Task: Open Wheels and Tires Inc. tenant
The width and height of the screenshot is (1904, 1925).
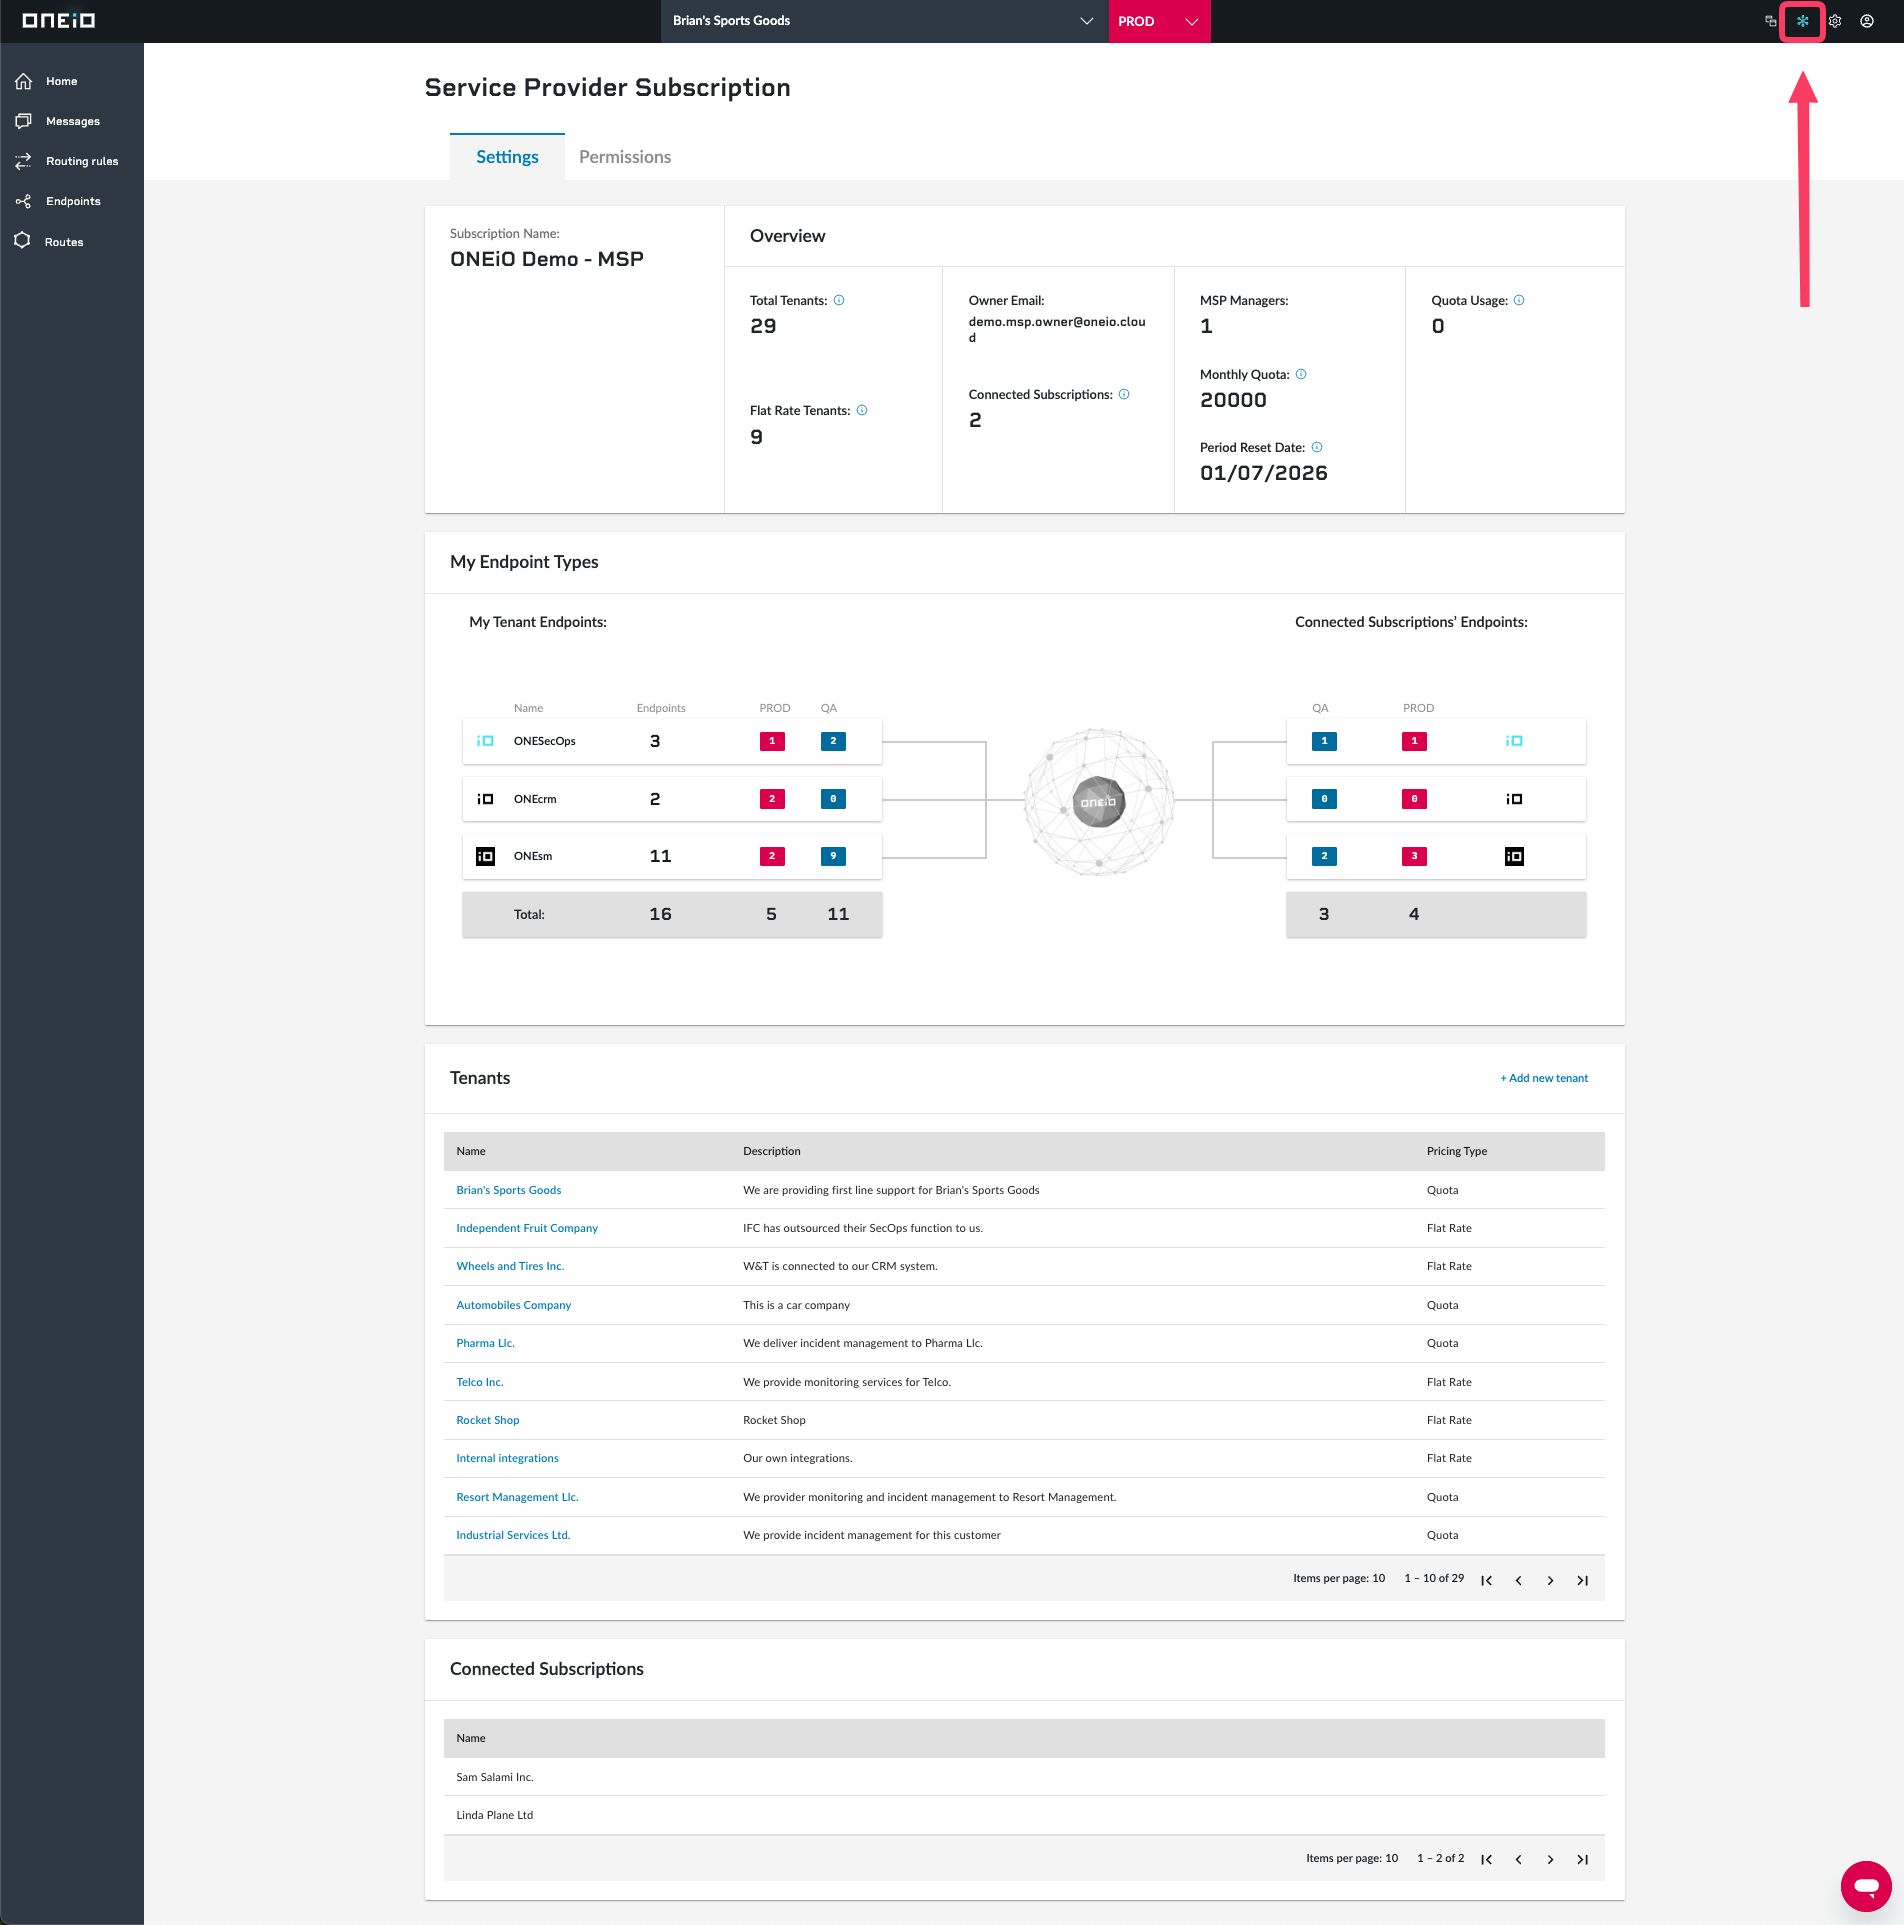Action: pyautogui.click(x=510, y=1266)
